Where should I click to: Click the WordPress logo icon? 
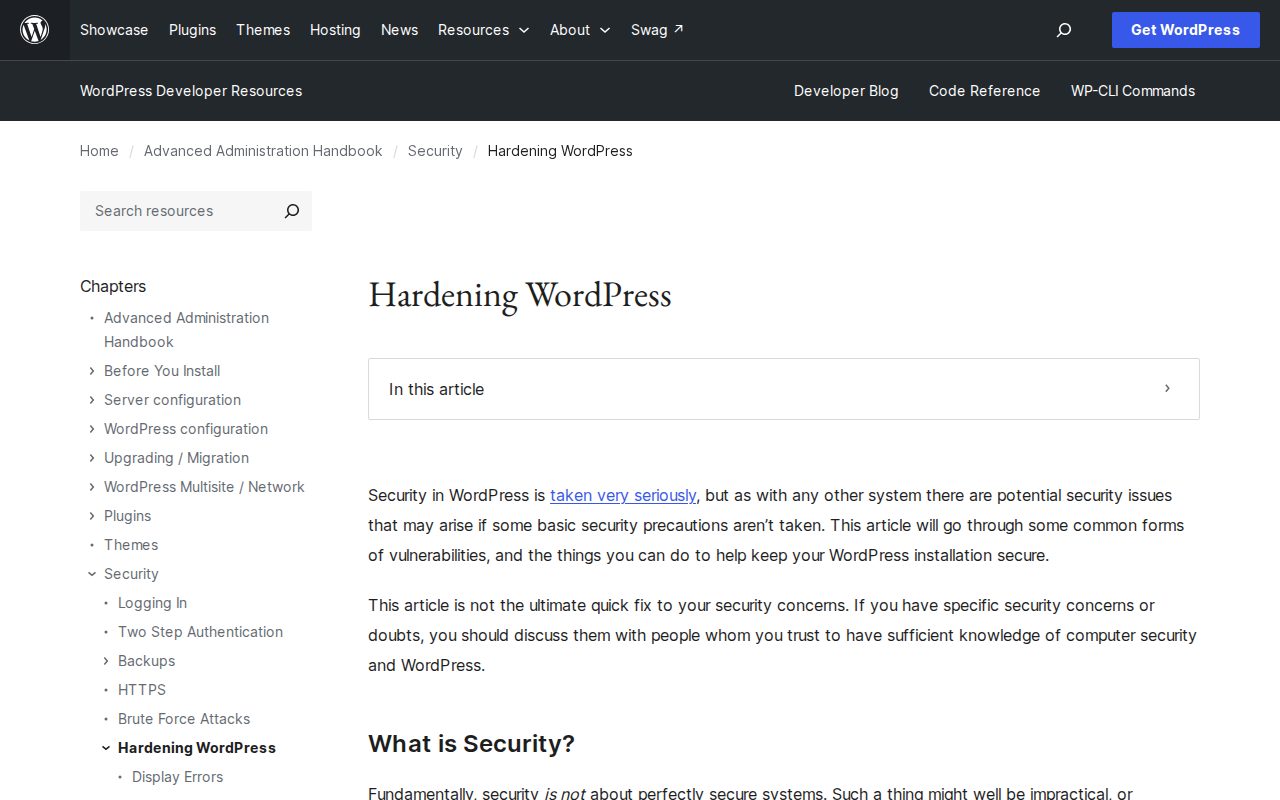[x=35, y=30]
